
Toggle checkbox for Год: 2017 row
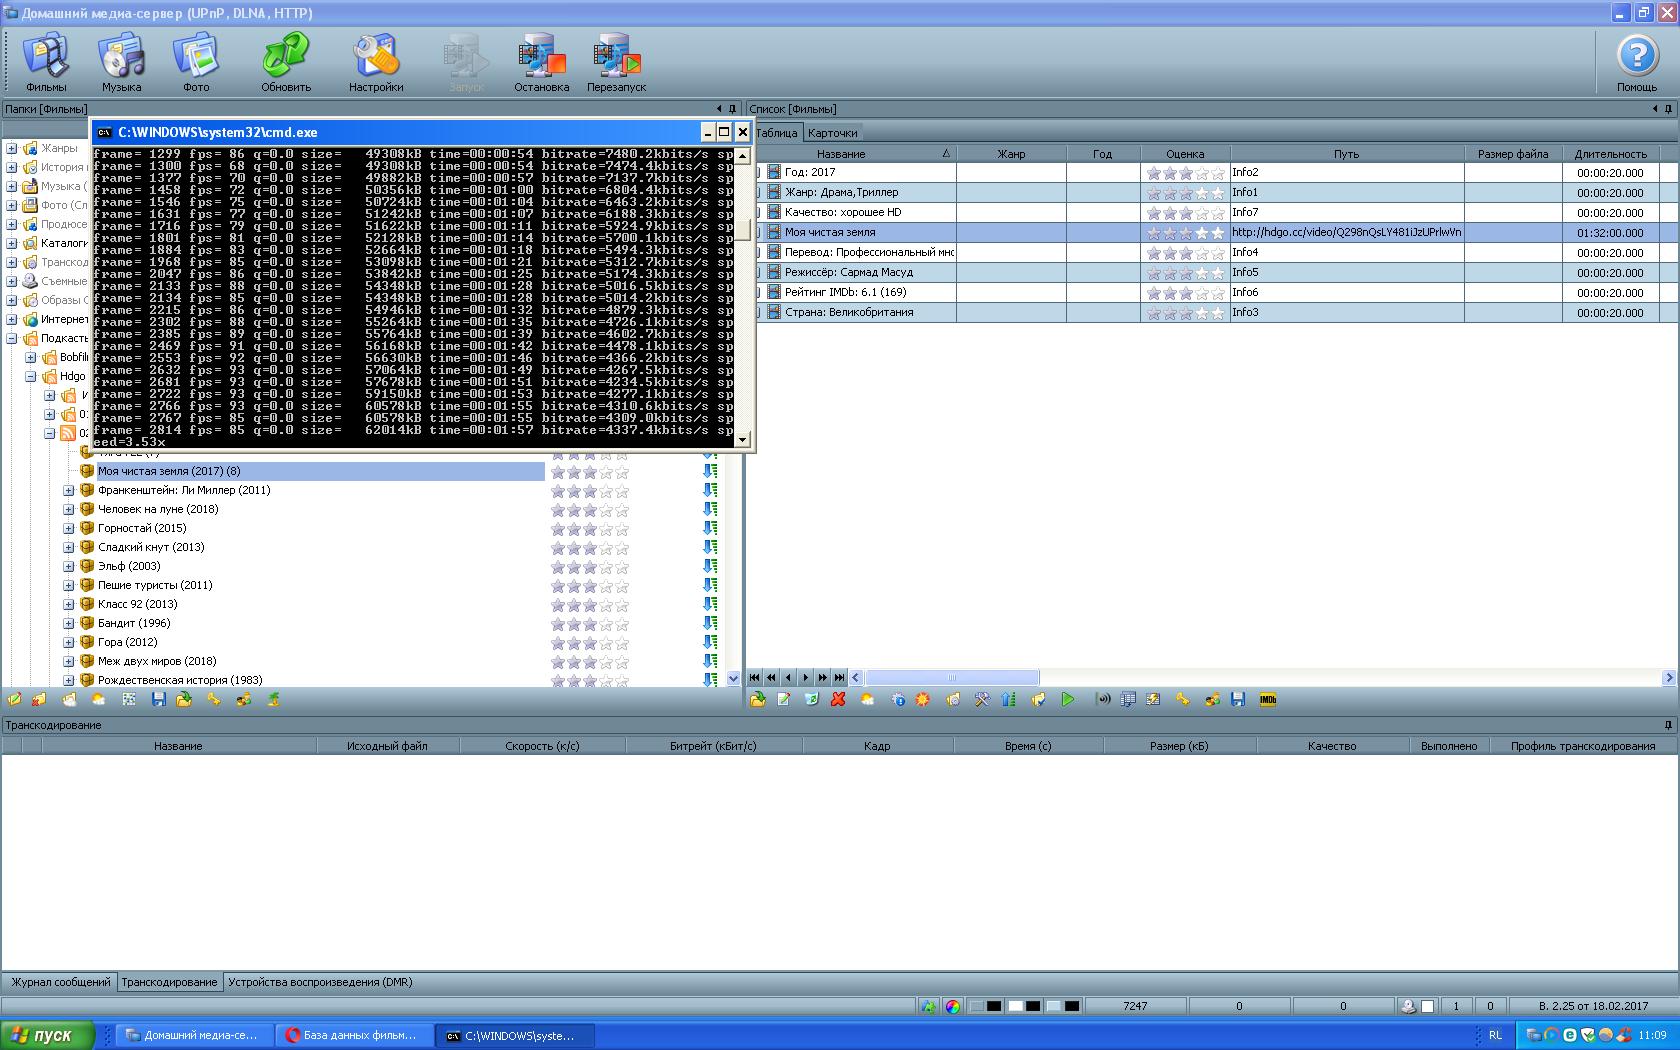pos(757,172)
